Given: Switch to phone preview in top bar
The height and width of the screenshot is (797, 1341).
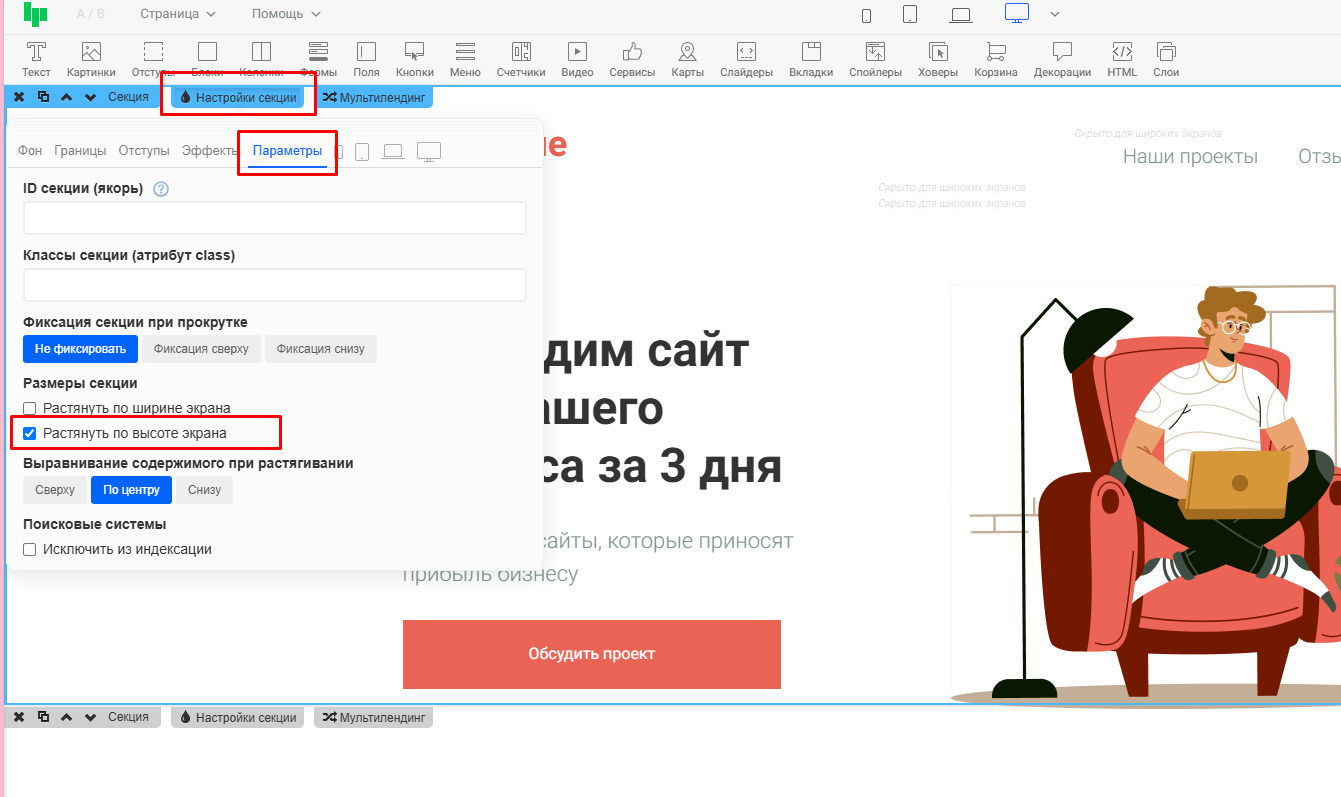Looking at the screenshot, I should coord(866,15).
